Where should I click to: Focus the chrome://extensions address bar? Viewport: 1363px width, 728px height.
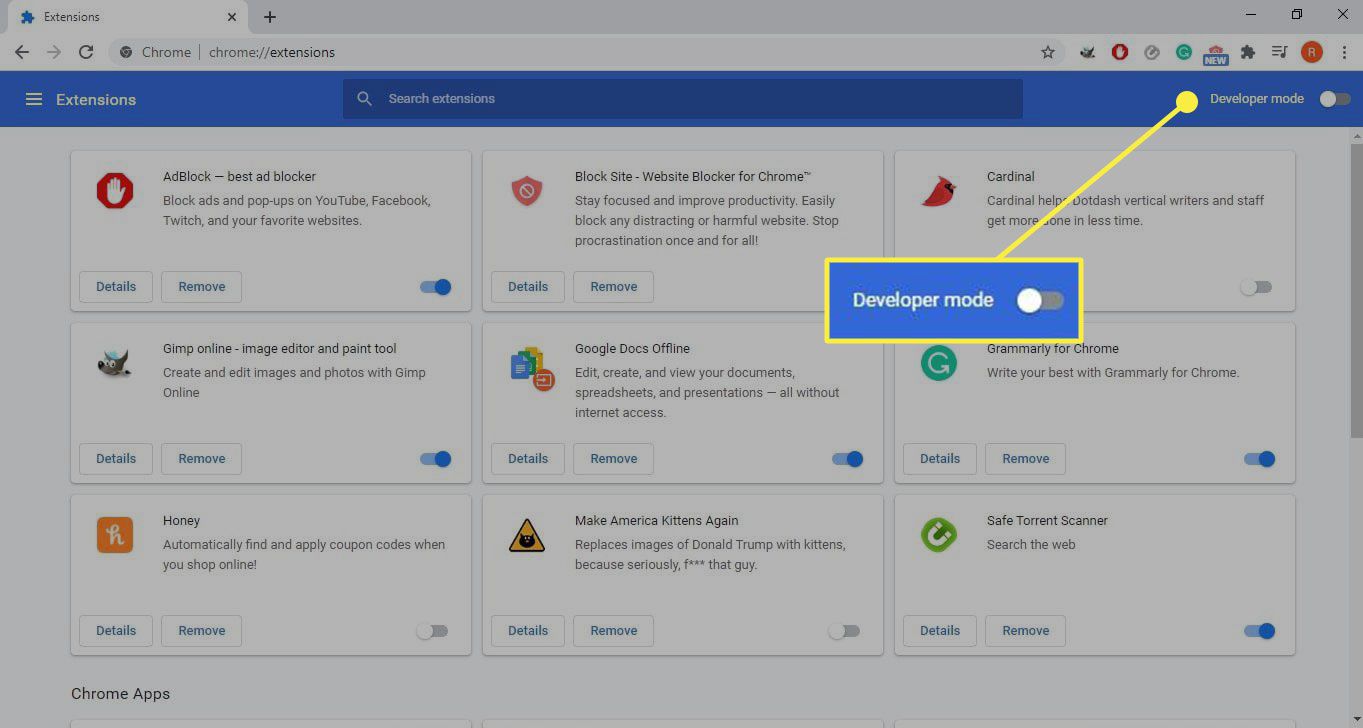pyautogui.click(x=588, y=52)
